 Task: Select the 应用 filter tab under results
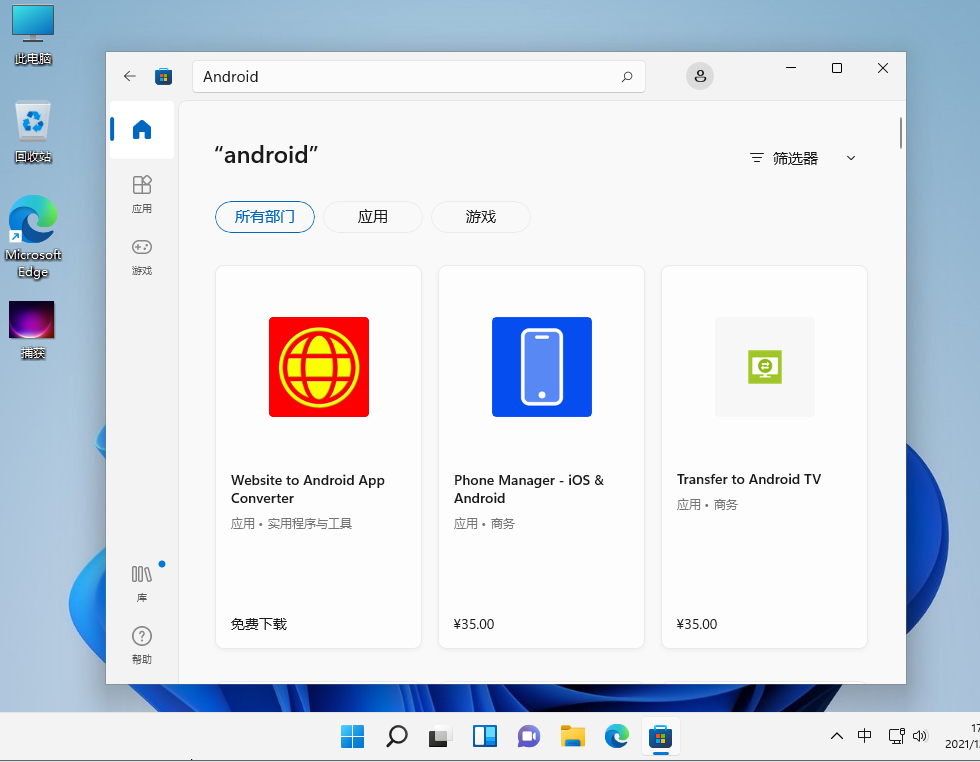(x=373, y=217)
